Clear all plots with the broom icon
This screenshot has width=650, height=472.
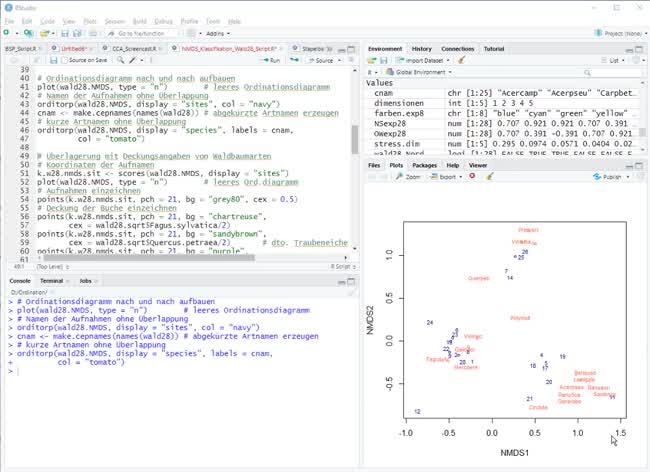pos(490,177)
